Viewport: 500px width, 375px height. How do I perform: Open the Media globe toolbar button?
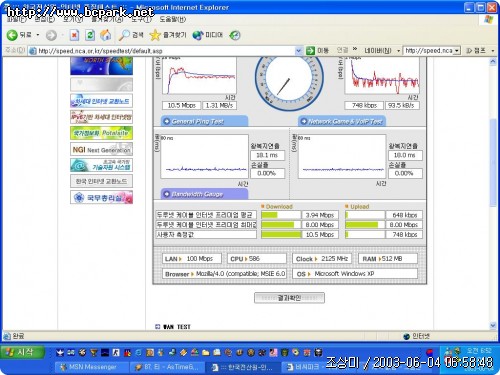[x=208, y=35]
